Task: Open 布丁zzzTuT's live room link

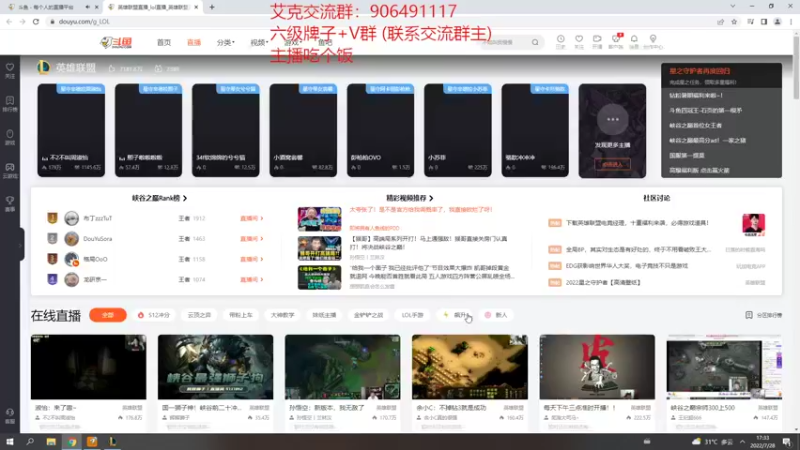Action: (x=252, y=218)
